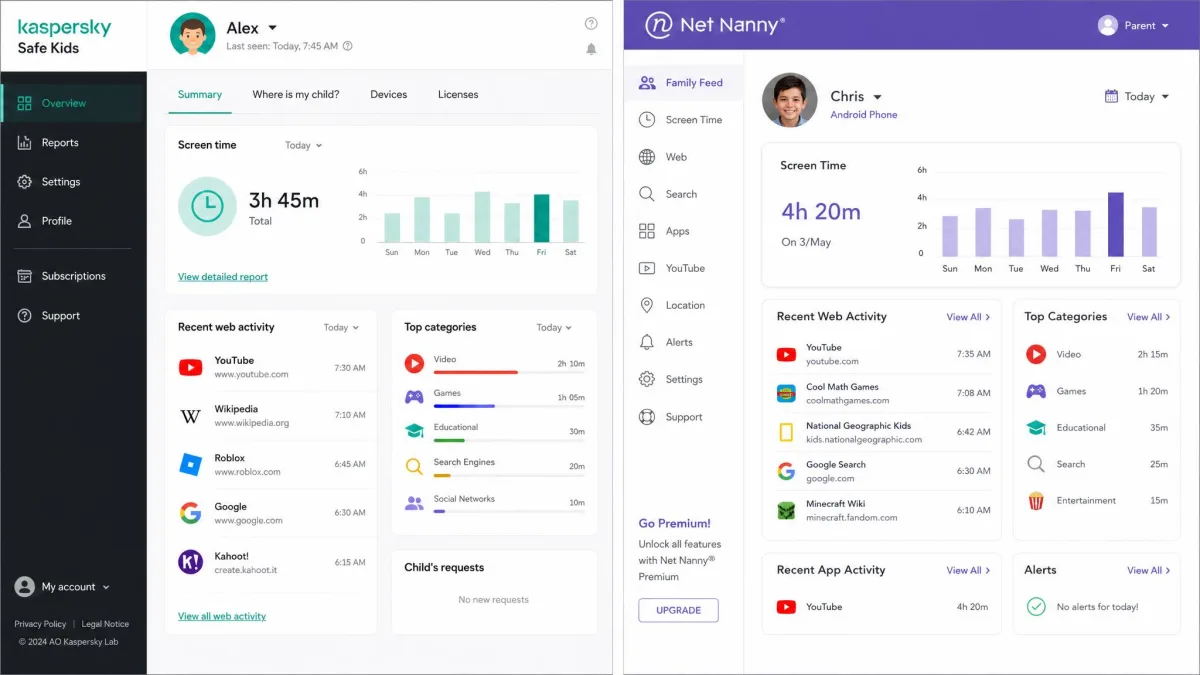Click the Games category progress bar in Kaspersky
Screen dimensions: 1200x675
pyautogui.click(x=509, y=406)
